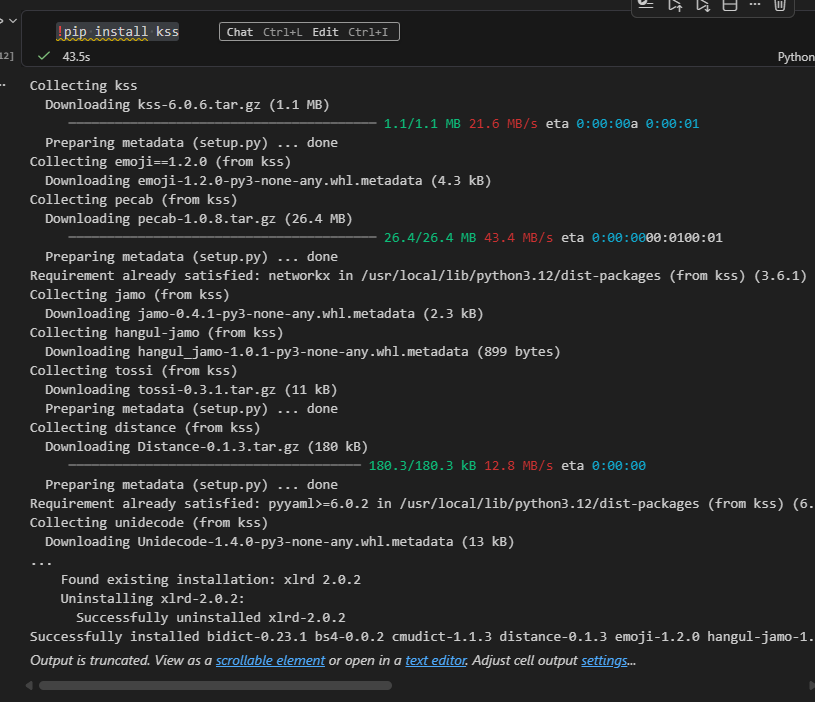Change the cell language from Python
Screen dimensions: 815x702
(796, 57)
